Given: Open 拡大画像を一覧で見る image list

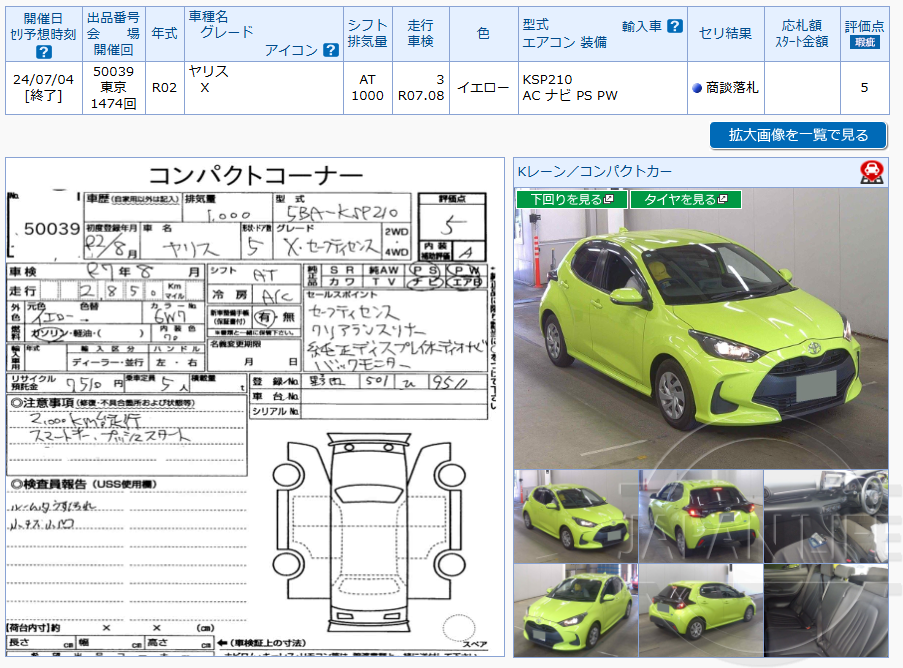Looking at the screenshot, I should click(x=797, y=135).
